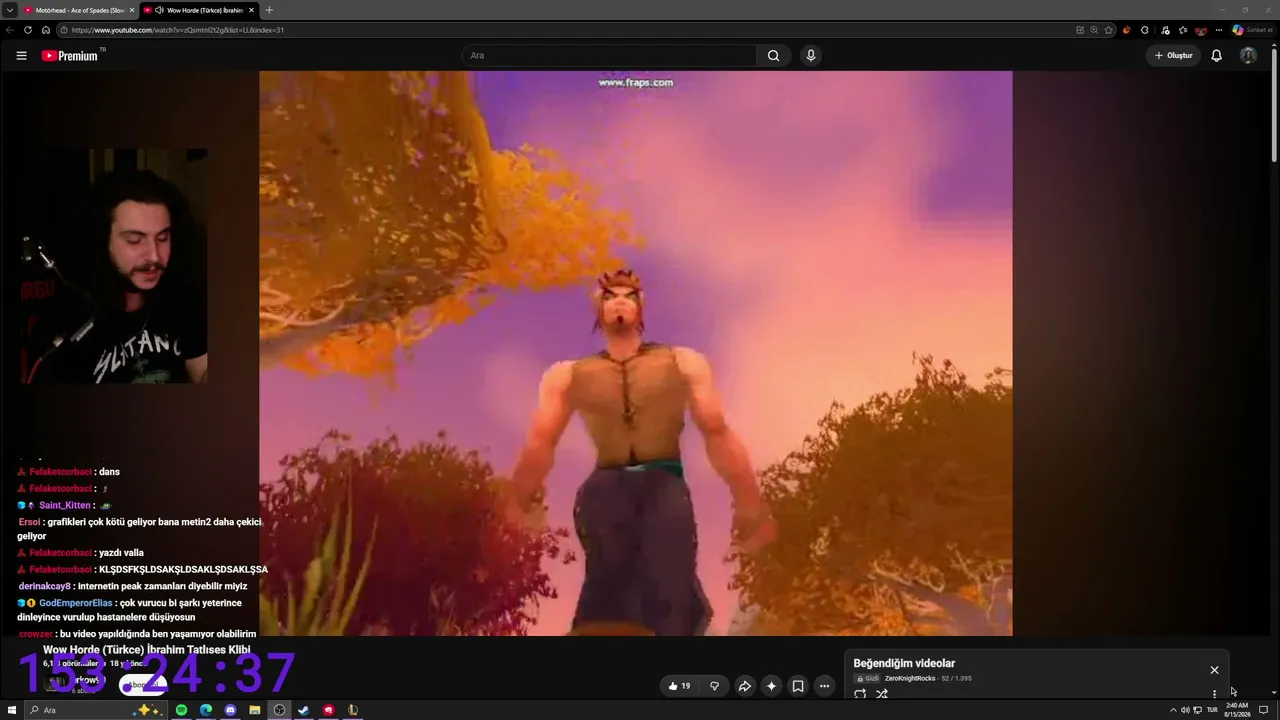Like the video with thumbs up
Screen dimensions: 1280x720
click(680, 686)
